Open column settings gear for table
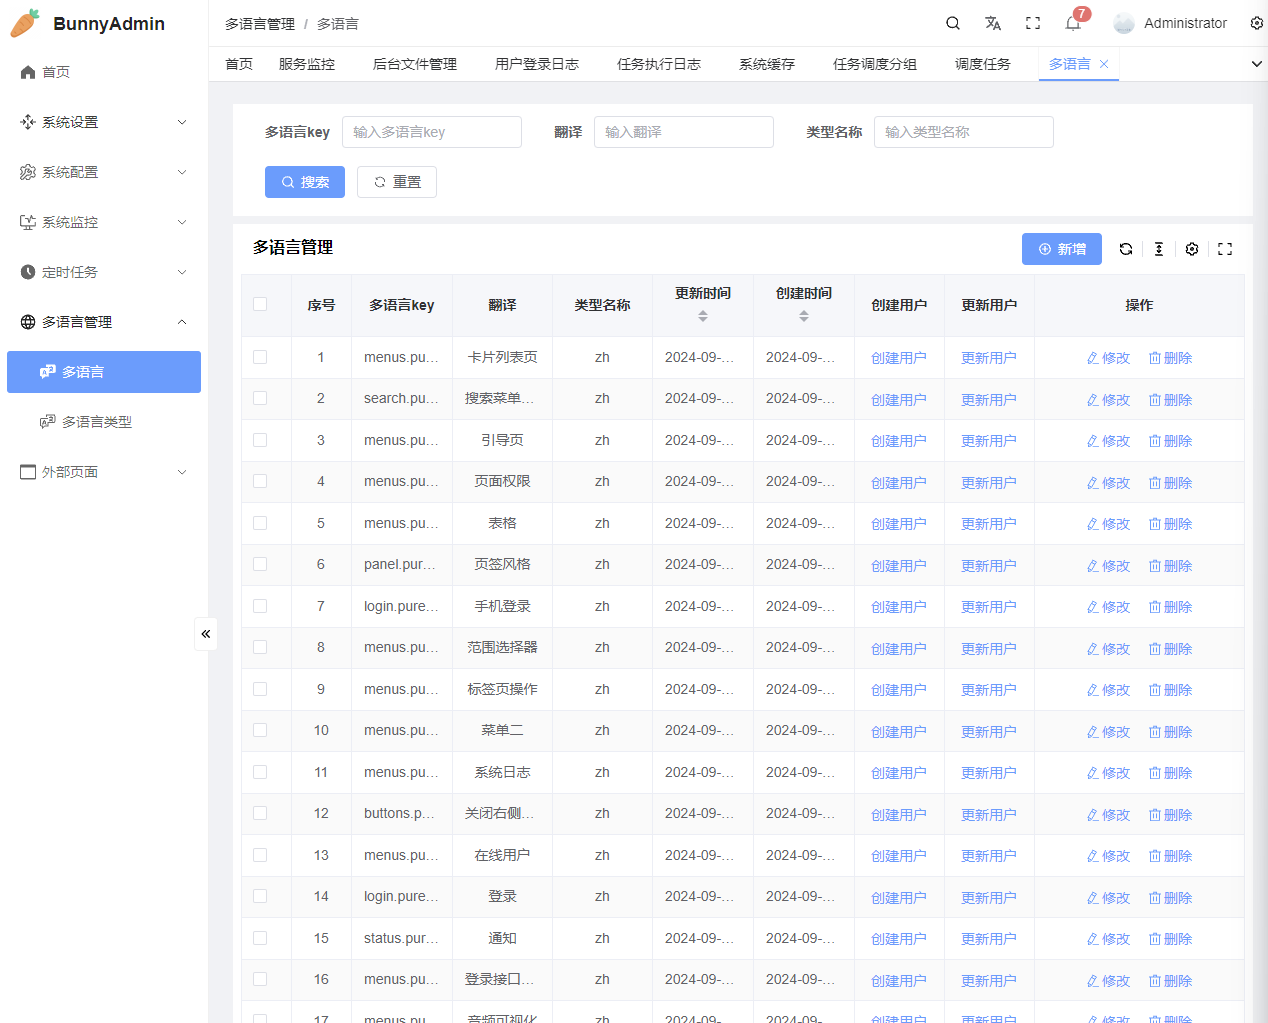Image resolution: width=1268 pixels, height=1023 pixels. click(1192, 249)
